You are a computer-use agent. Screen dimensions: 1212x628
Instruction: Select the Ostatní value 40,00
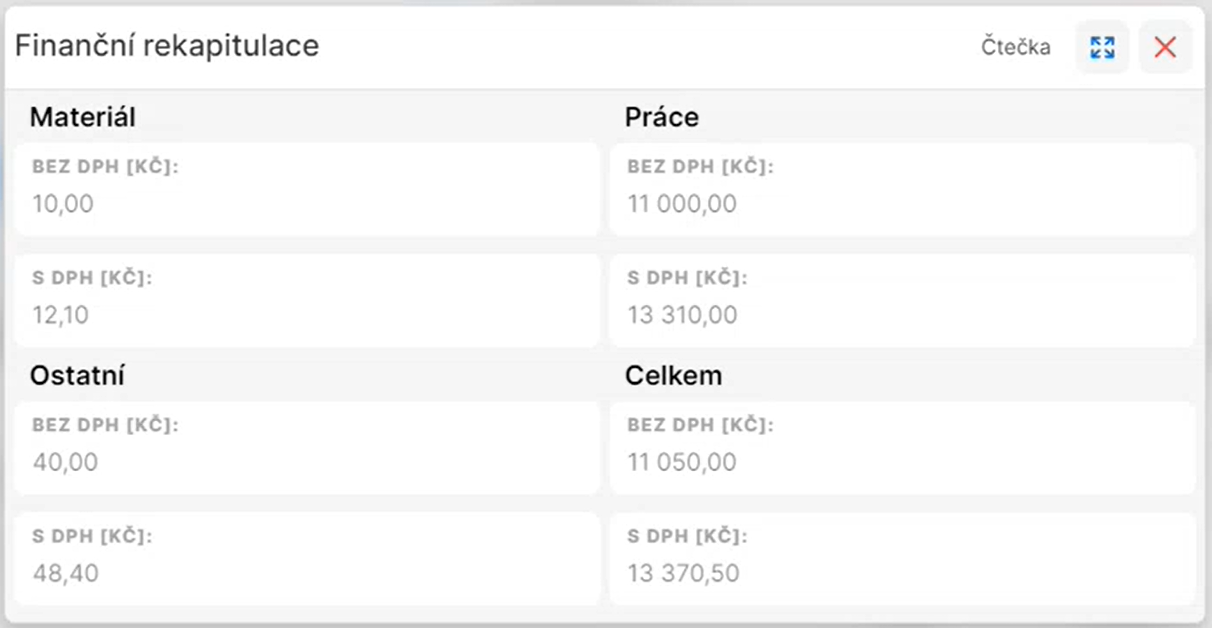point(65,462)
